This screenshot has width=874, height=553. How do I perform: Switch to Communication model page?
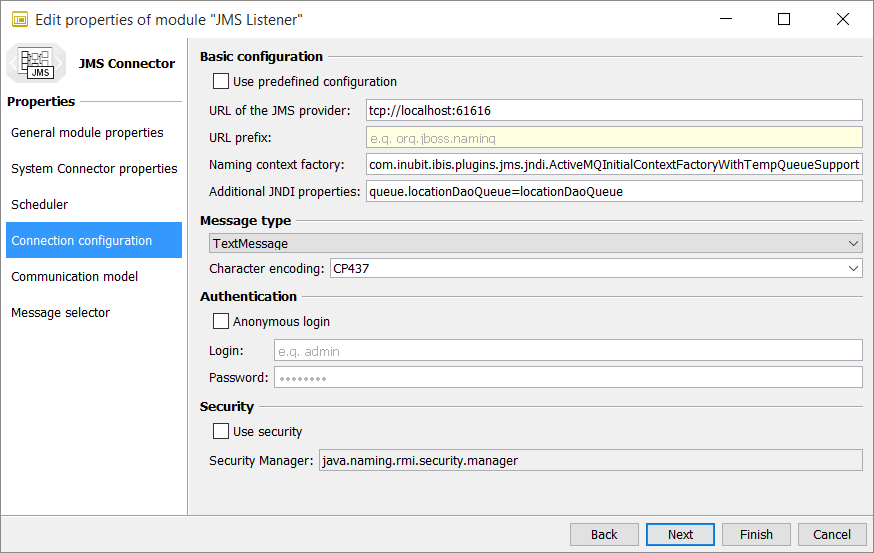75,277
